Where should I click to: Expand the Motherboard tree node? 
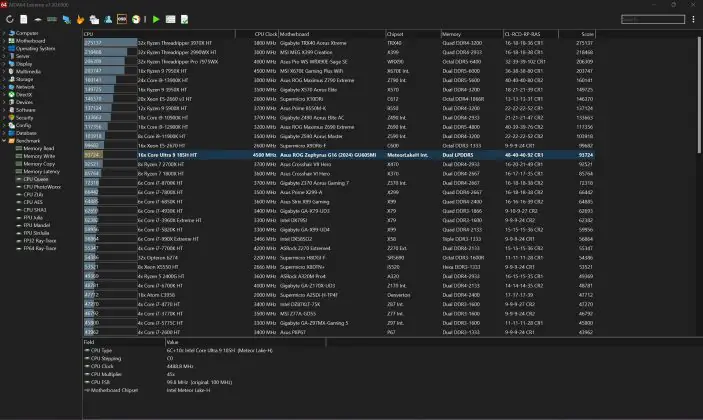click(4, 41)
